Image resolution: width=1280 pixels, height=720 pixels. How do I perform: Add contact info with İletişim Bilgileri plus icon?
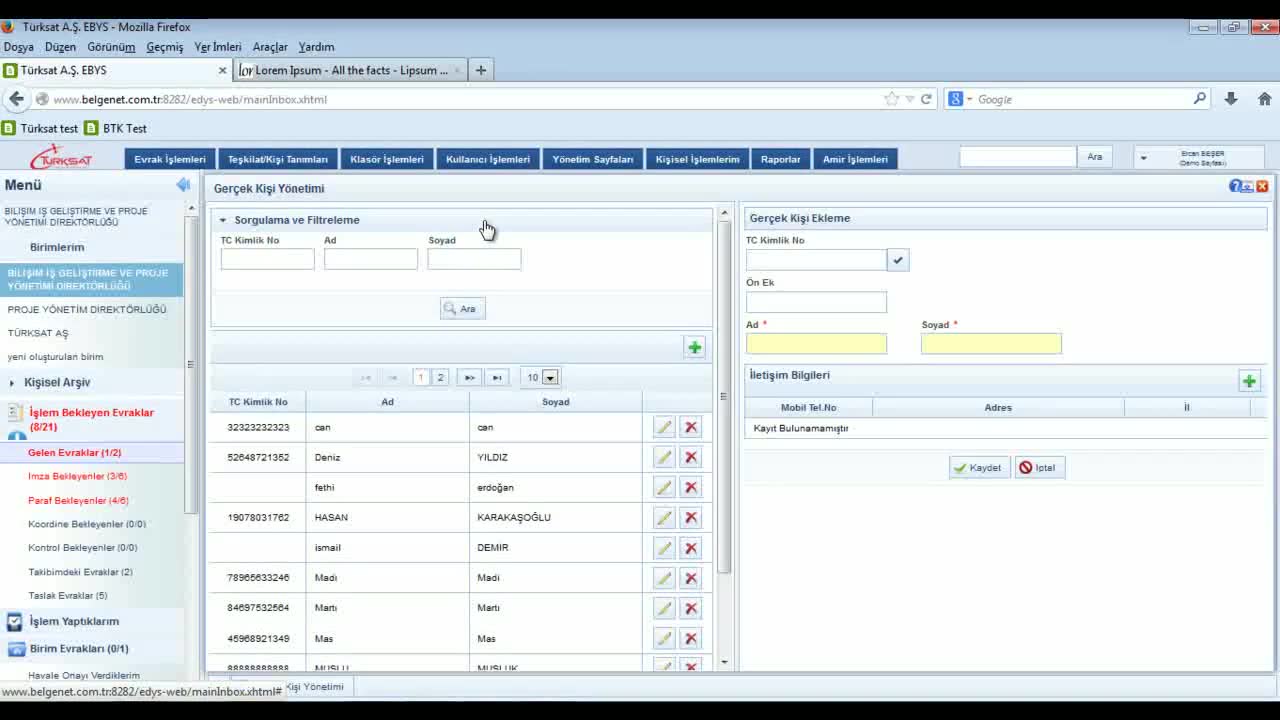[x=1249, y=381]
